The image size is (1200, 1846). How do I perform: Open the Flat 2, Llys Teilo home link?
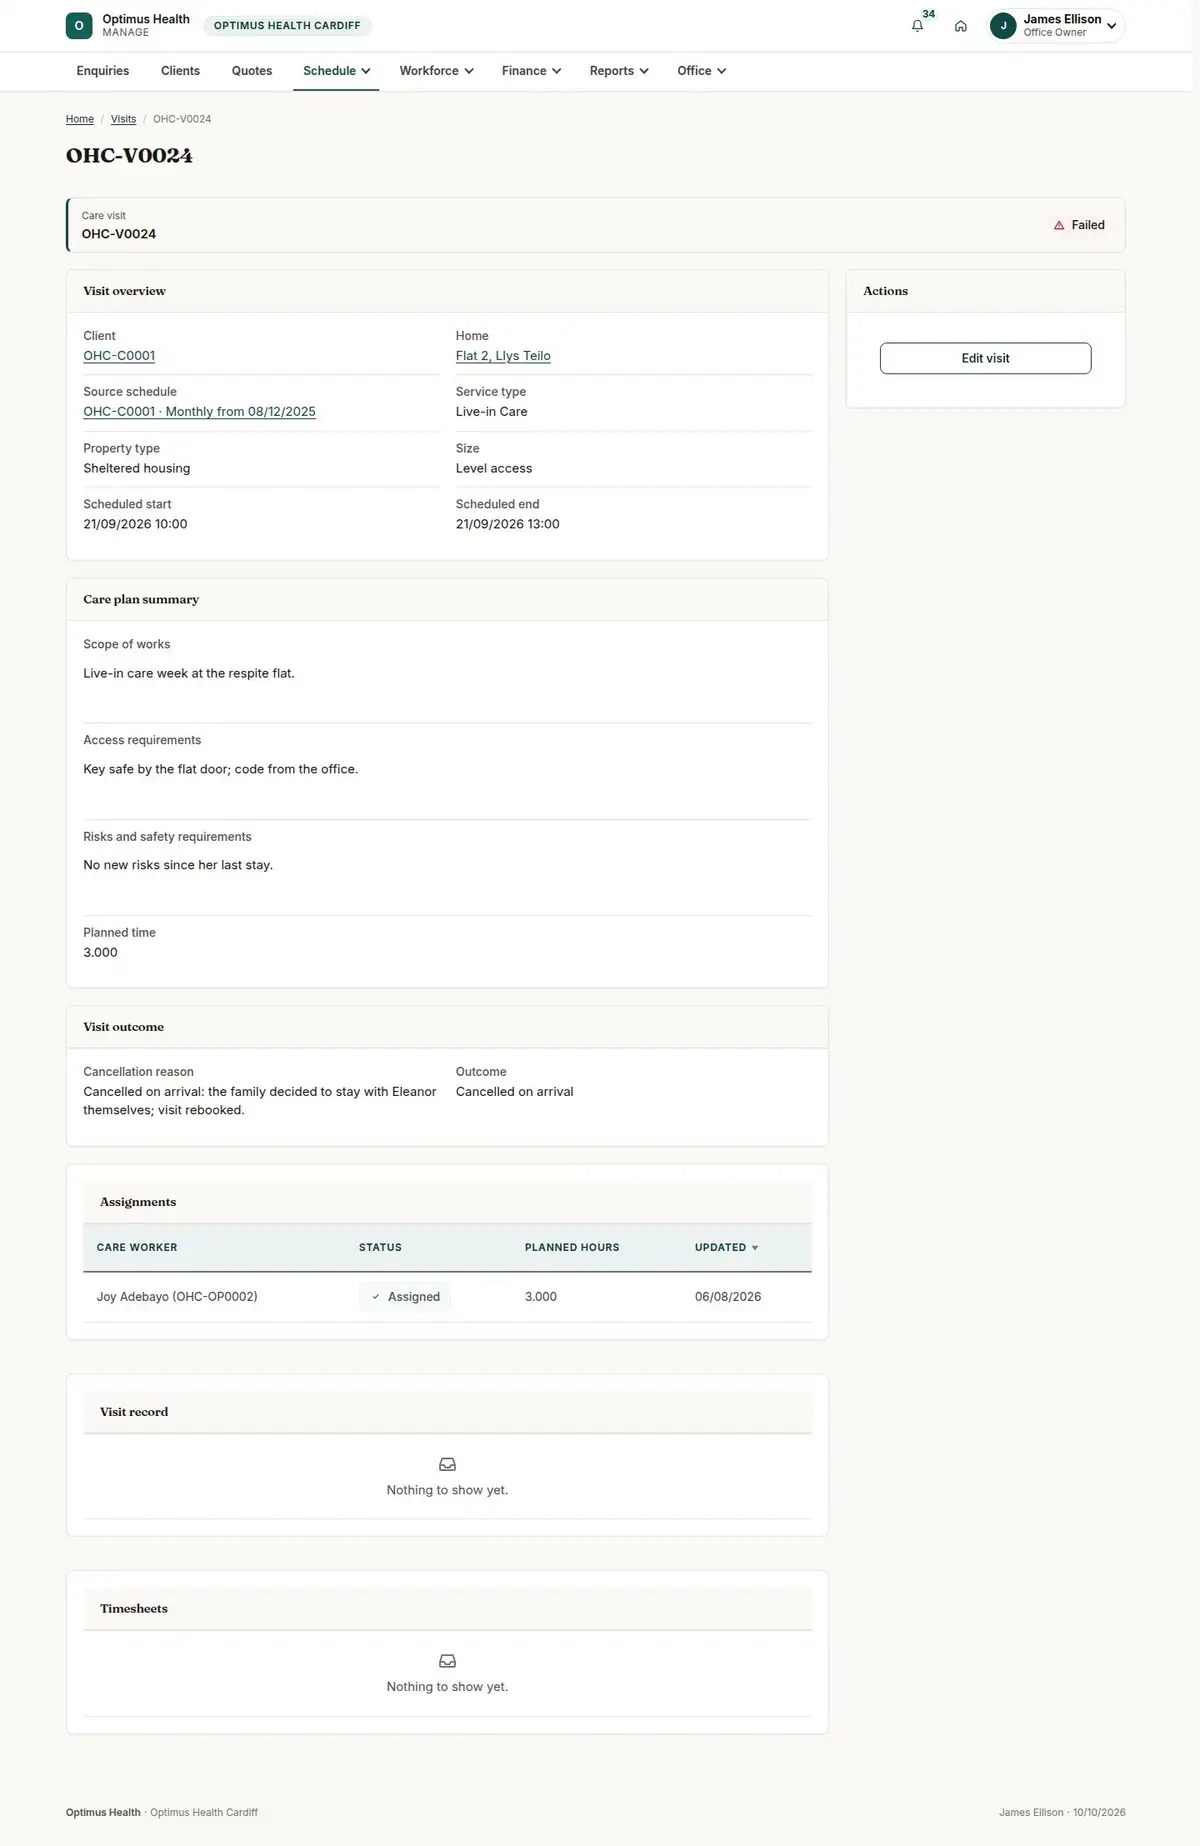503,356
